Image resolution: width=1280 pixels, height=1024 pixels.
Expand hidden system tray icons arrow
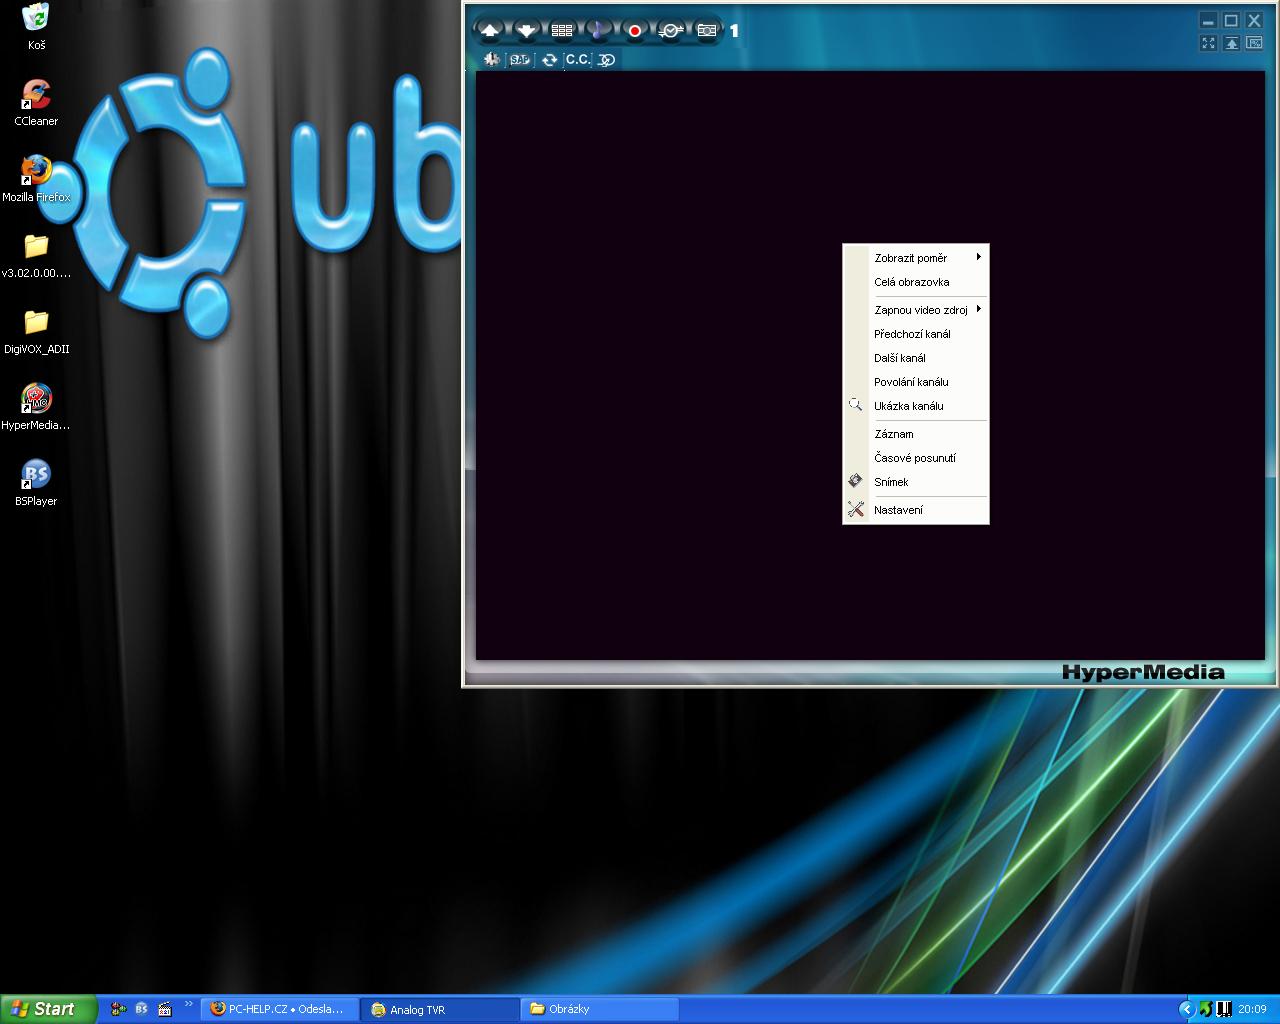pos(1187,1009)
